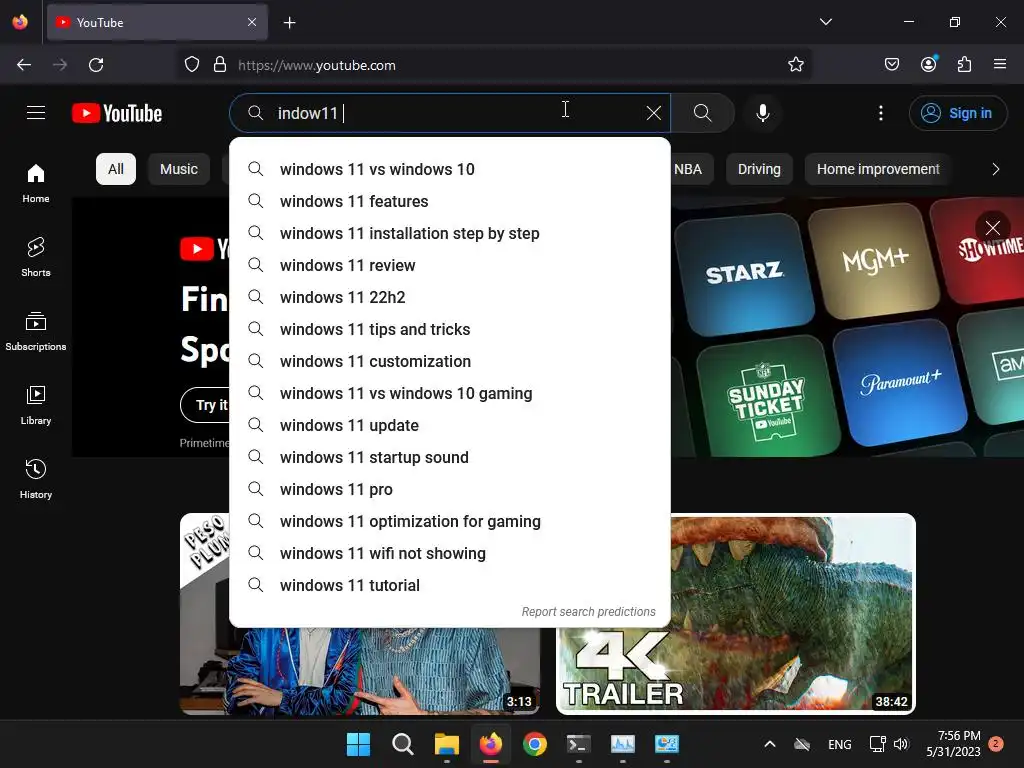Image resolution: width=1024 pixels, height=768 pixels.
Task: Open volume control in system tray
Action: pyautogui.click(x=901, y=744)
